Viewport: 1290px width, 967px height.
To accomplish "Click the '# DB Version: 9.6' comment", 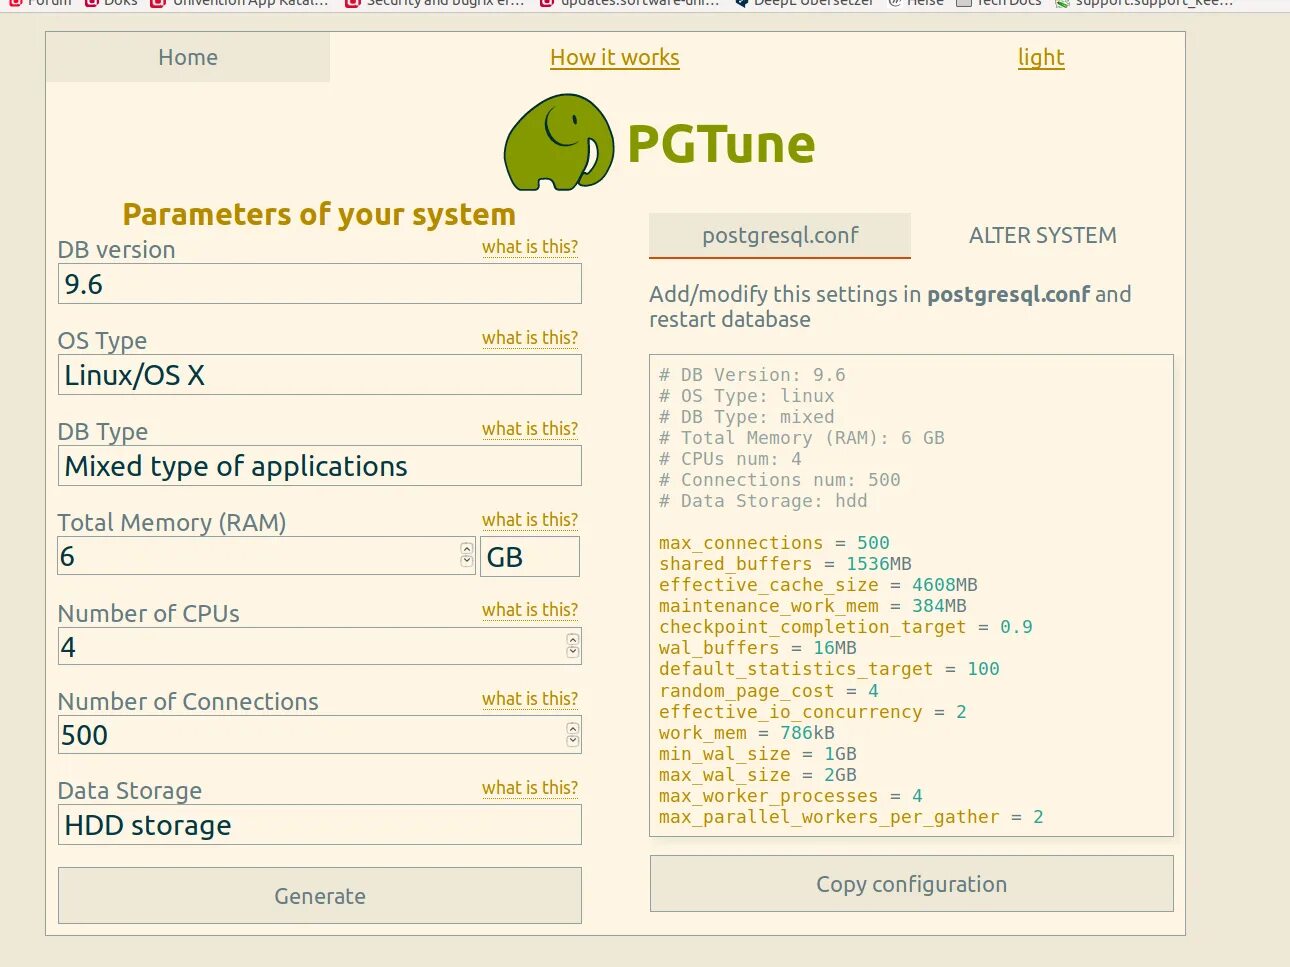I will pos(752,375).
